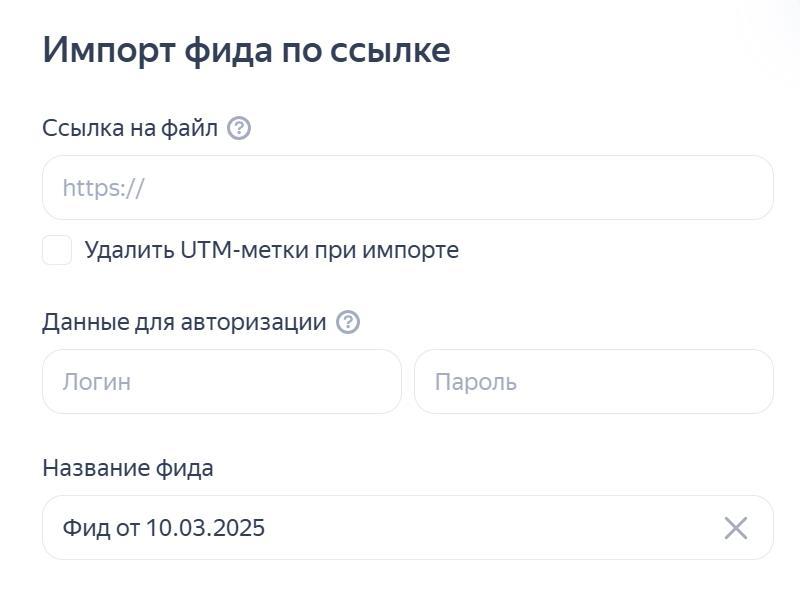Focus the file link URL input field
Image resolution: width=800 pixels, height=597 pixels.
[408, 188]
